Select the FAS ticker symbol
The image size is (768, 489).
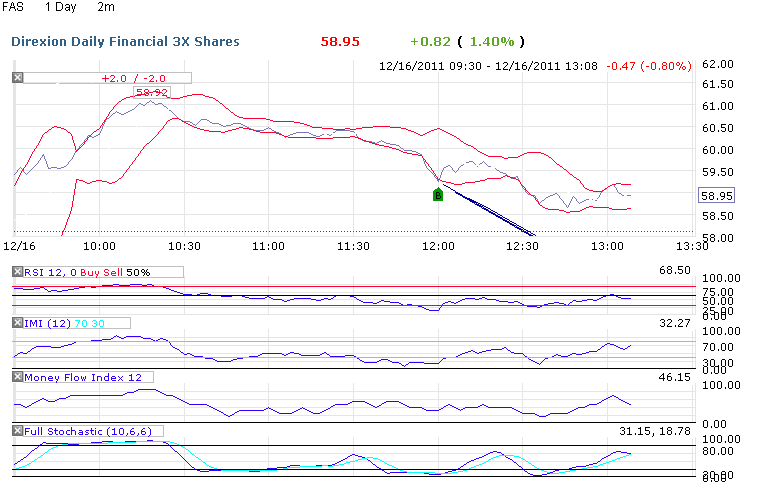13,7
